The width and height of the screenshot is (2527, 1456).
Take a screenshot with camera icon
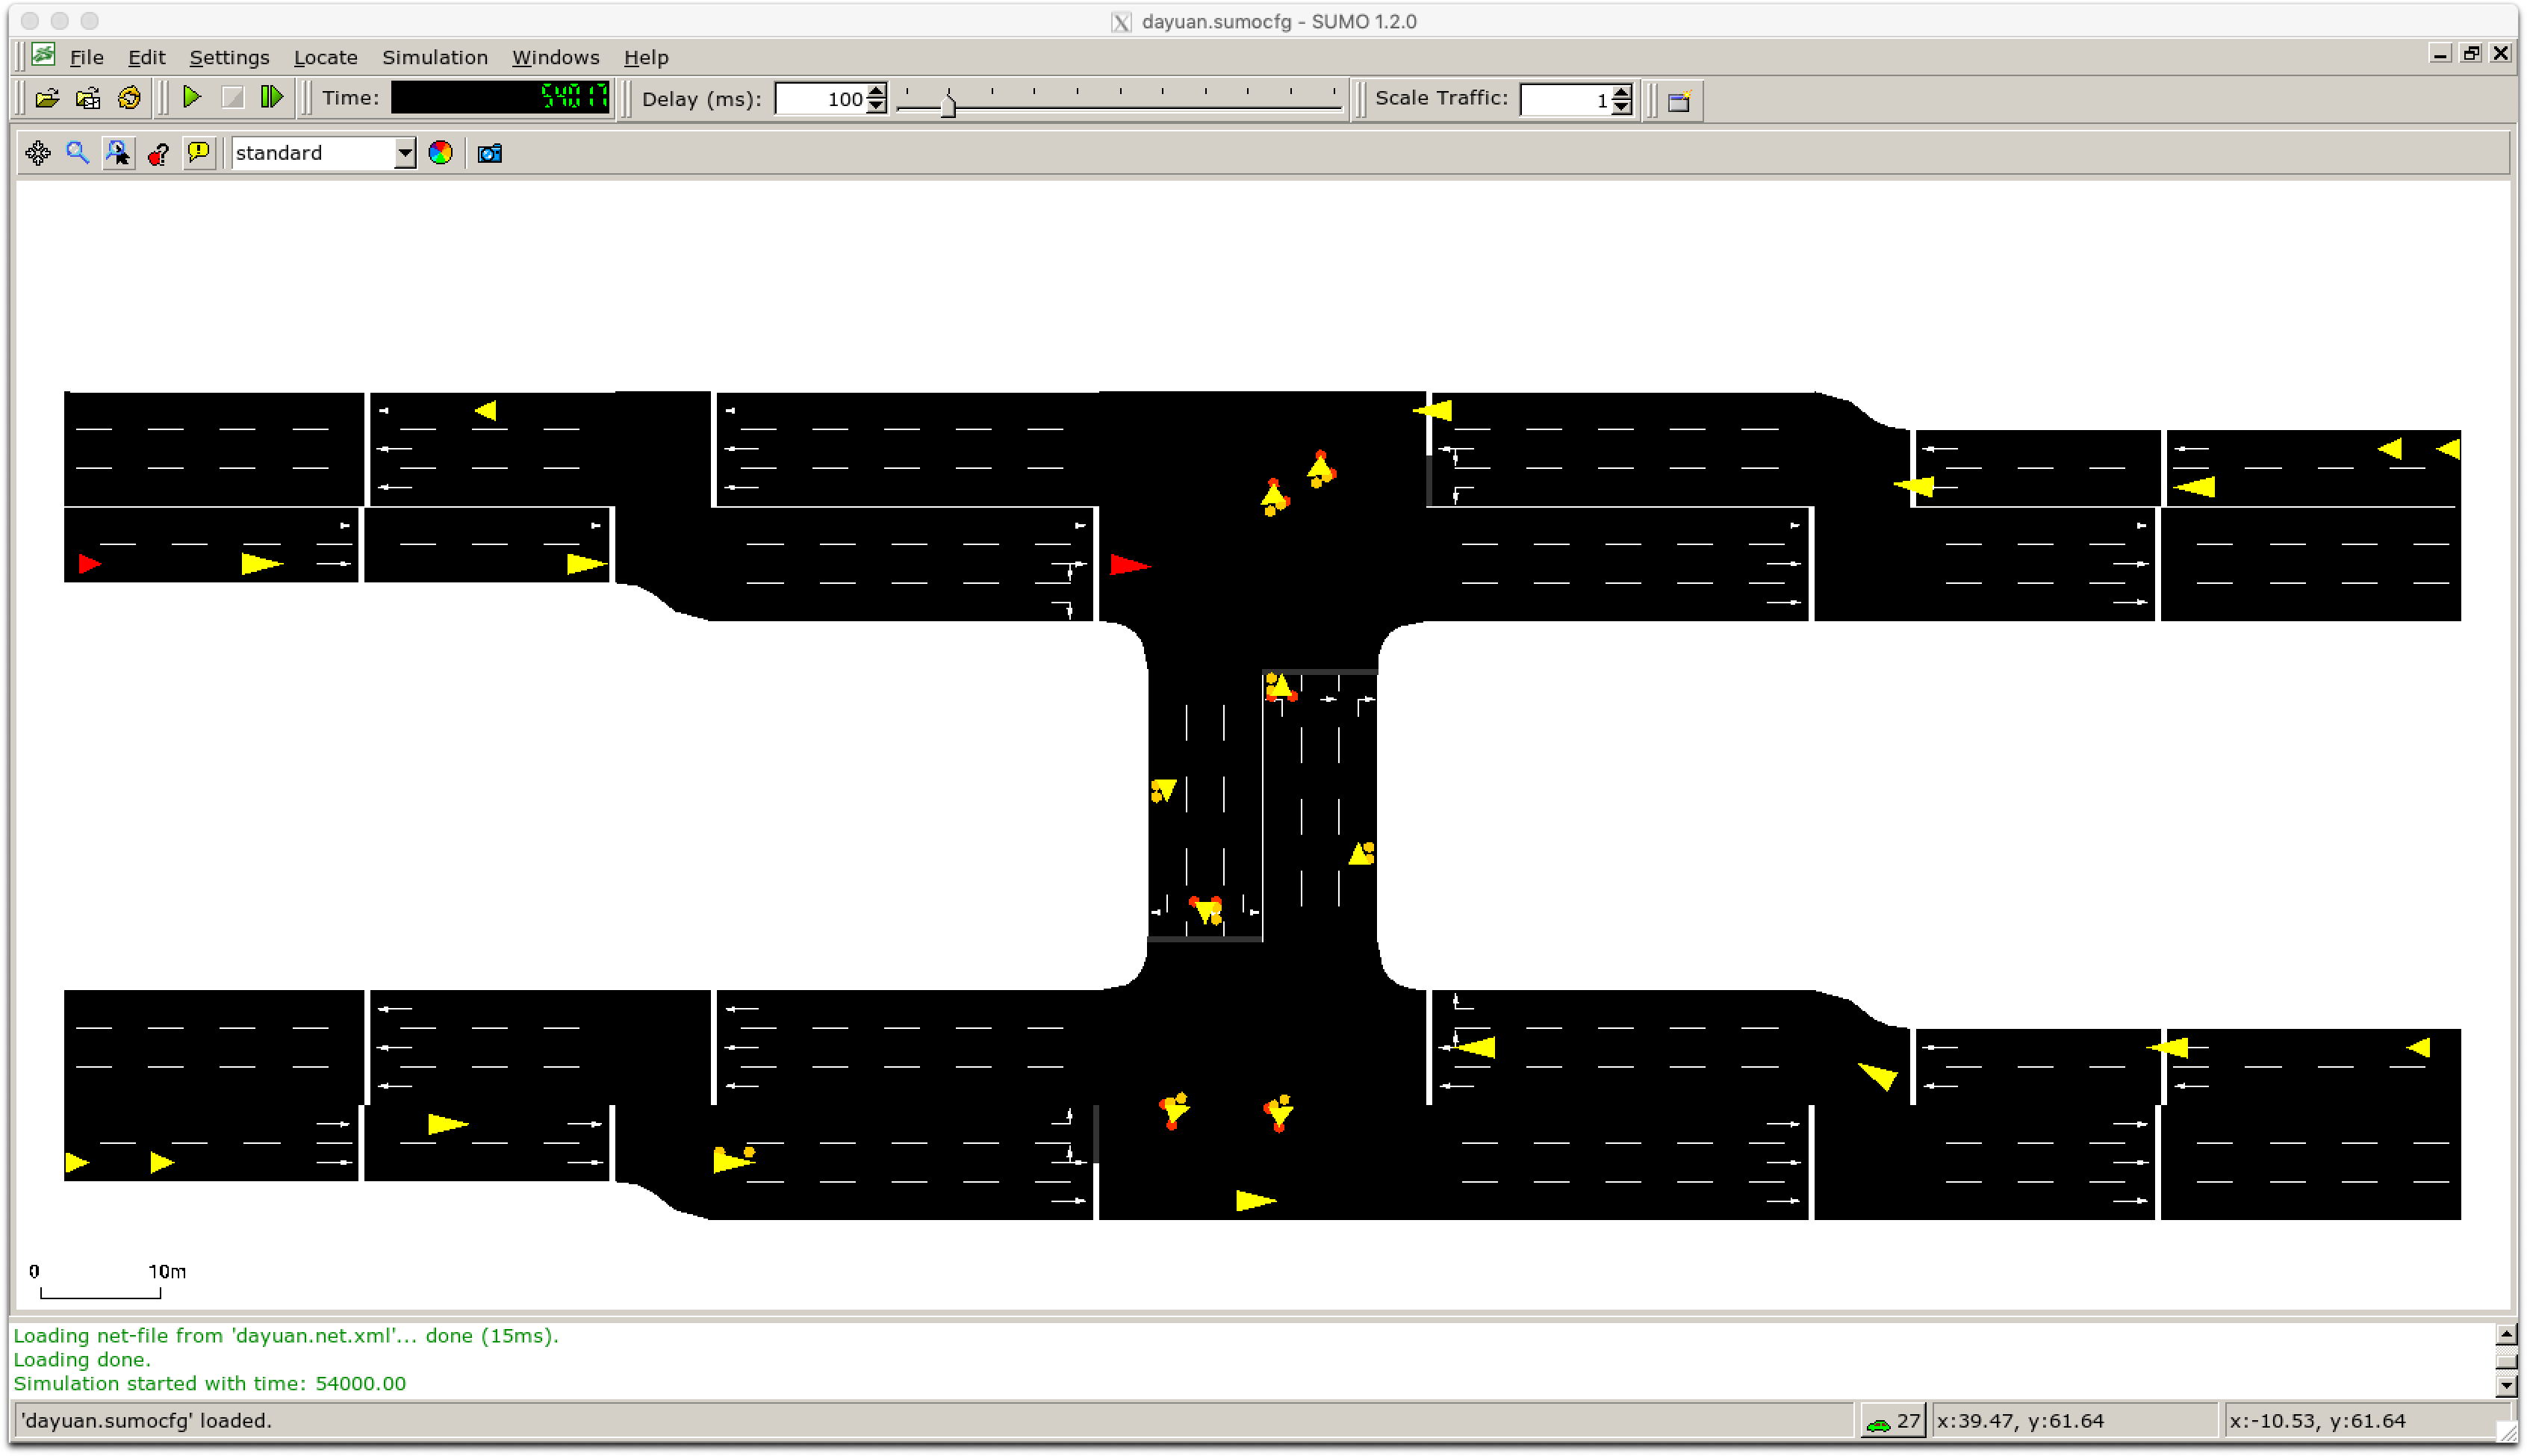click(489, 153)
